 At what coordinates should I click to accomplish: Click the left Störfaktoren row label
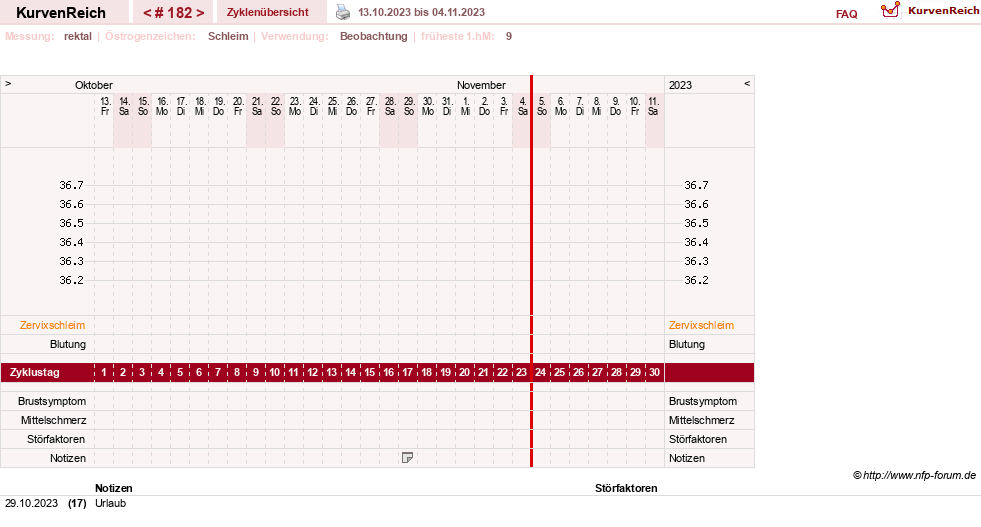(56, 439)
